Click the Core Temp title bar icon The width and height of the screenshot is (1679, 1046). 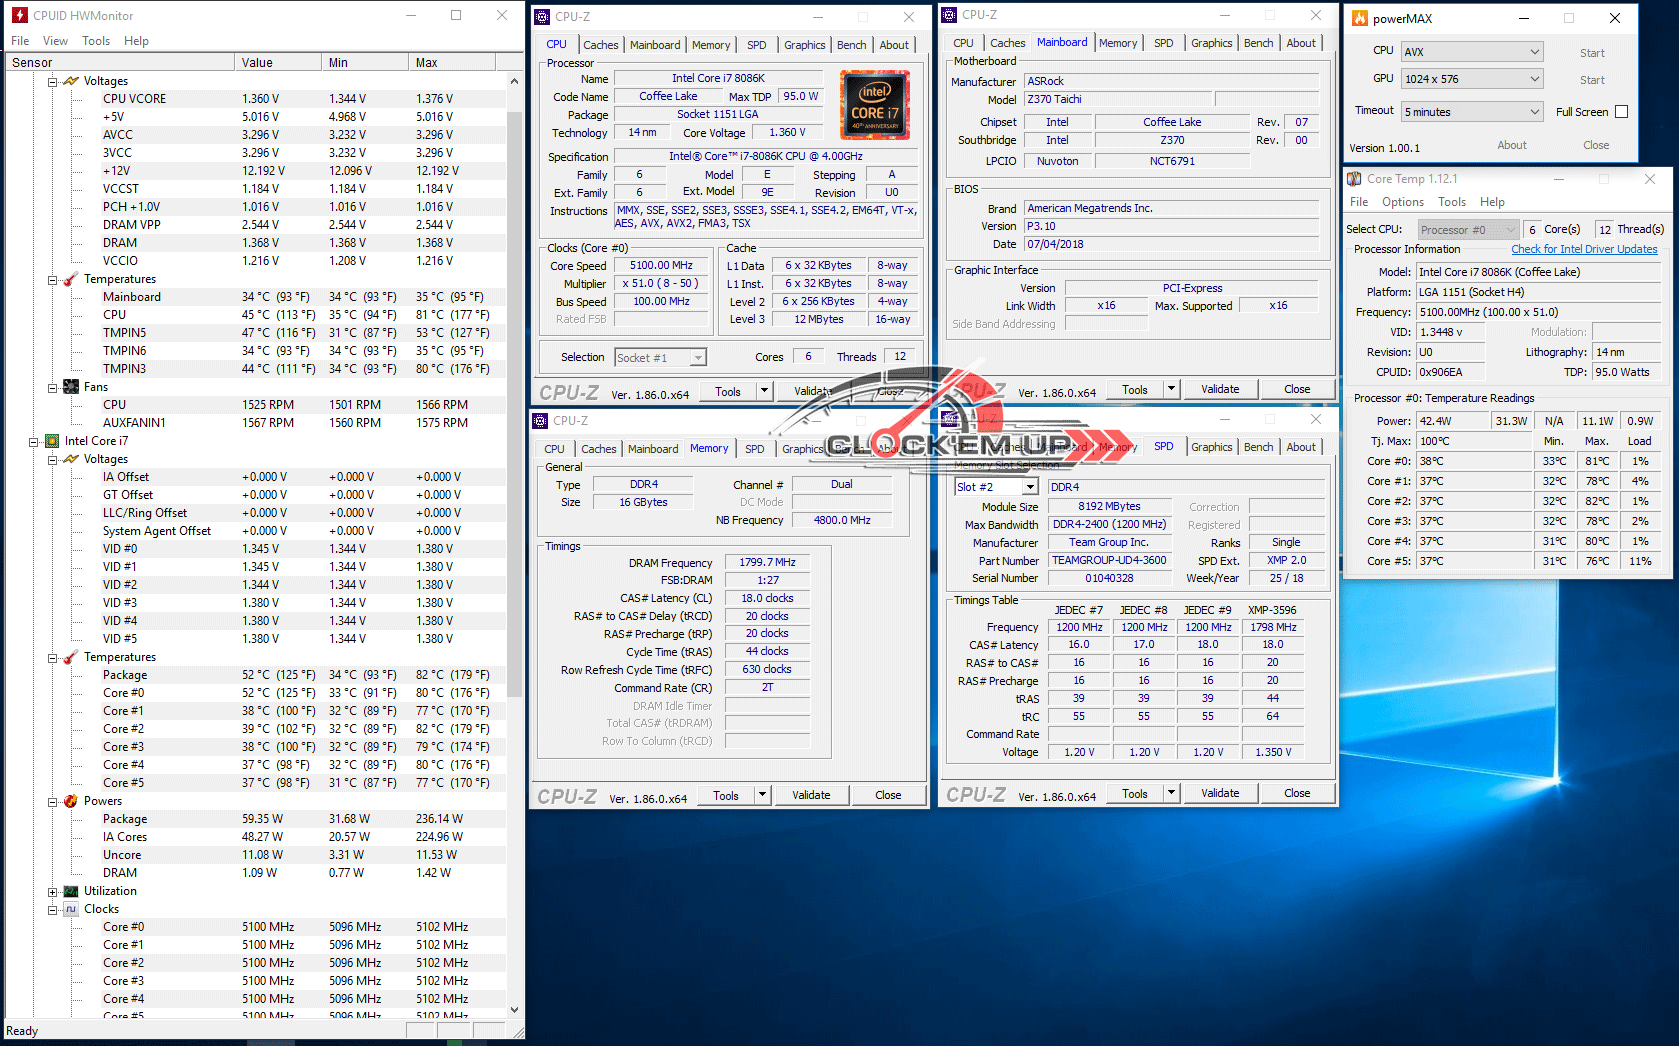pos(1354,179)
